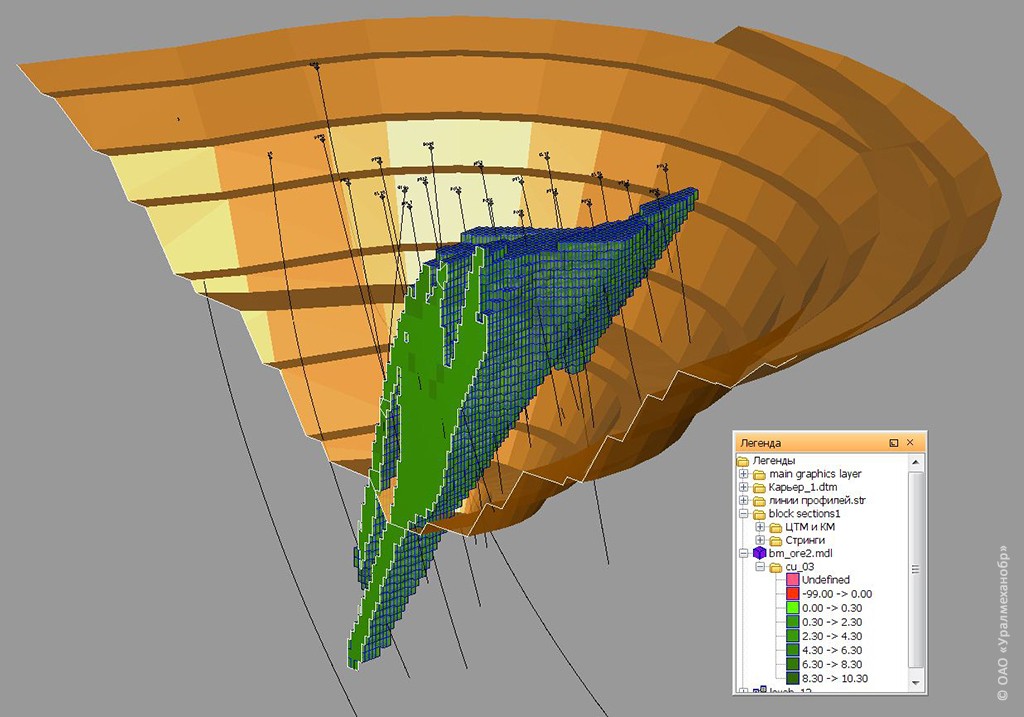Click the red -99.00 -> 0.00 swatch
This screenshot has width=1024, height=717.
(x=792, y=594)
